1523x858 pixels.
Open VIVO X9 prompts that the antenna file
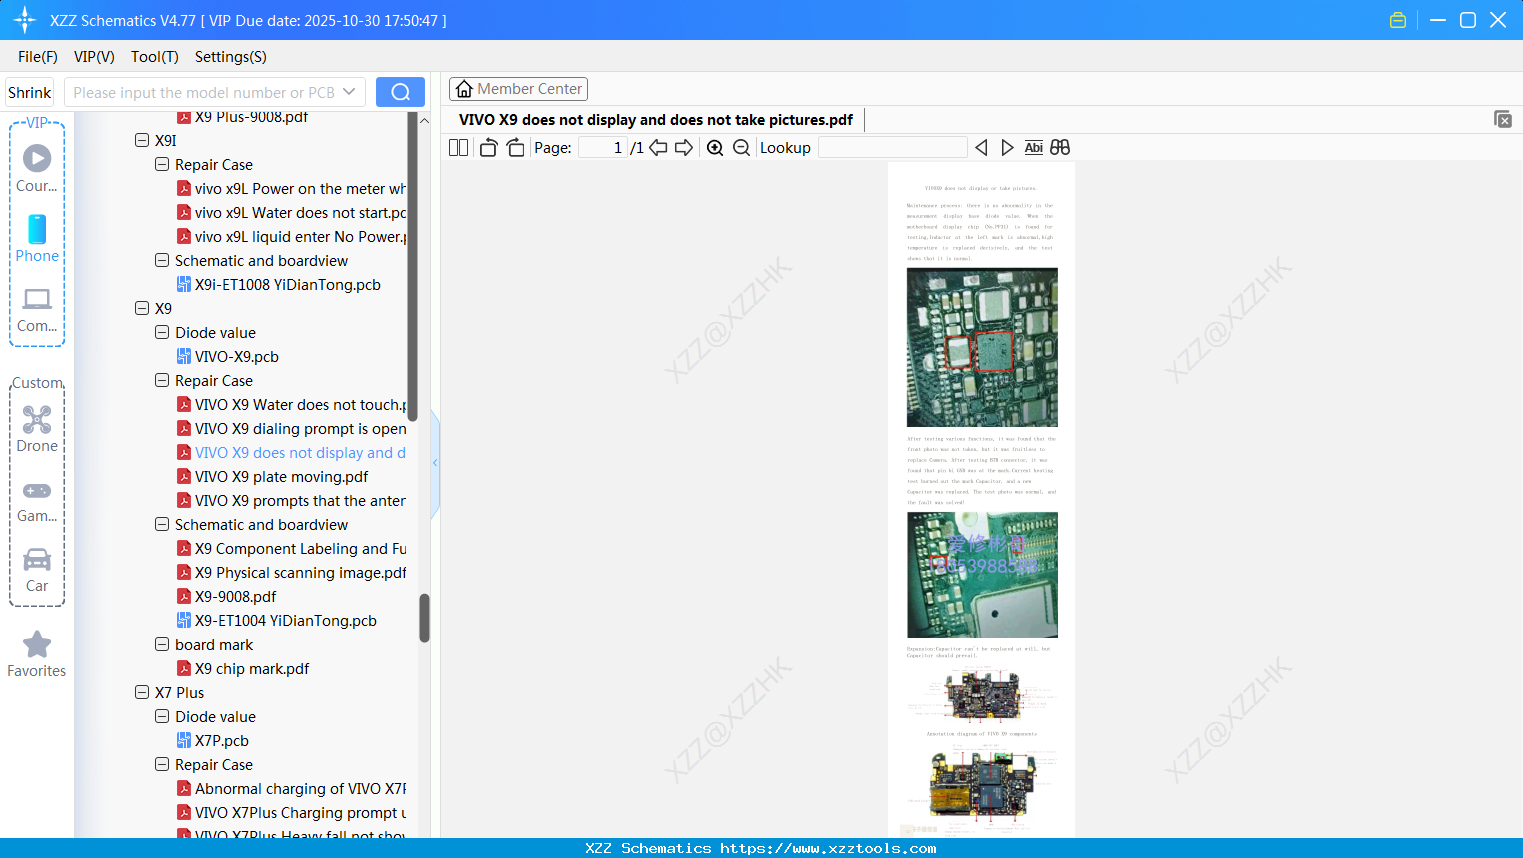292,501
